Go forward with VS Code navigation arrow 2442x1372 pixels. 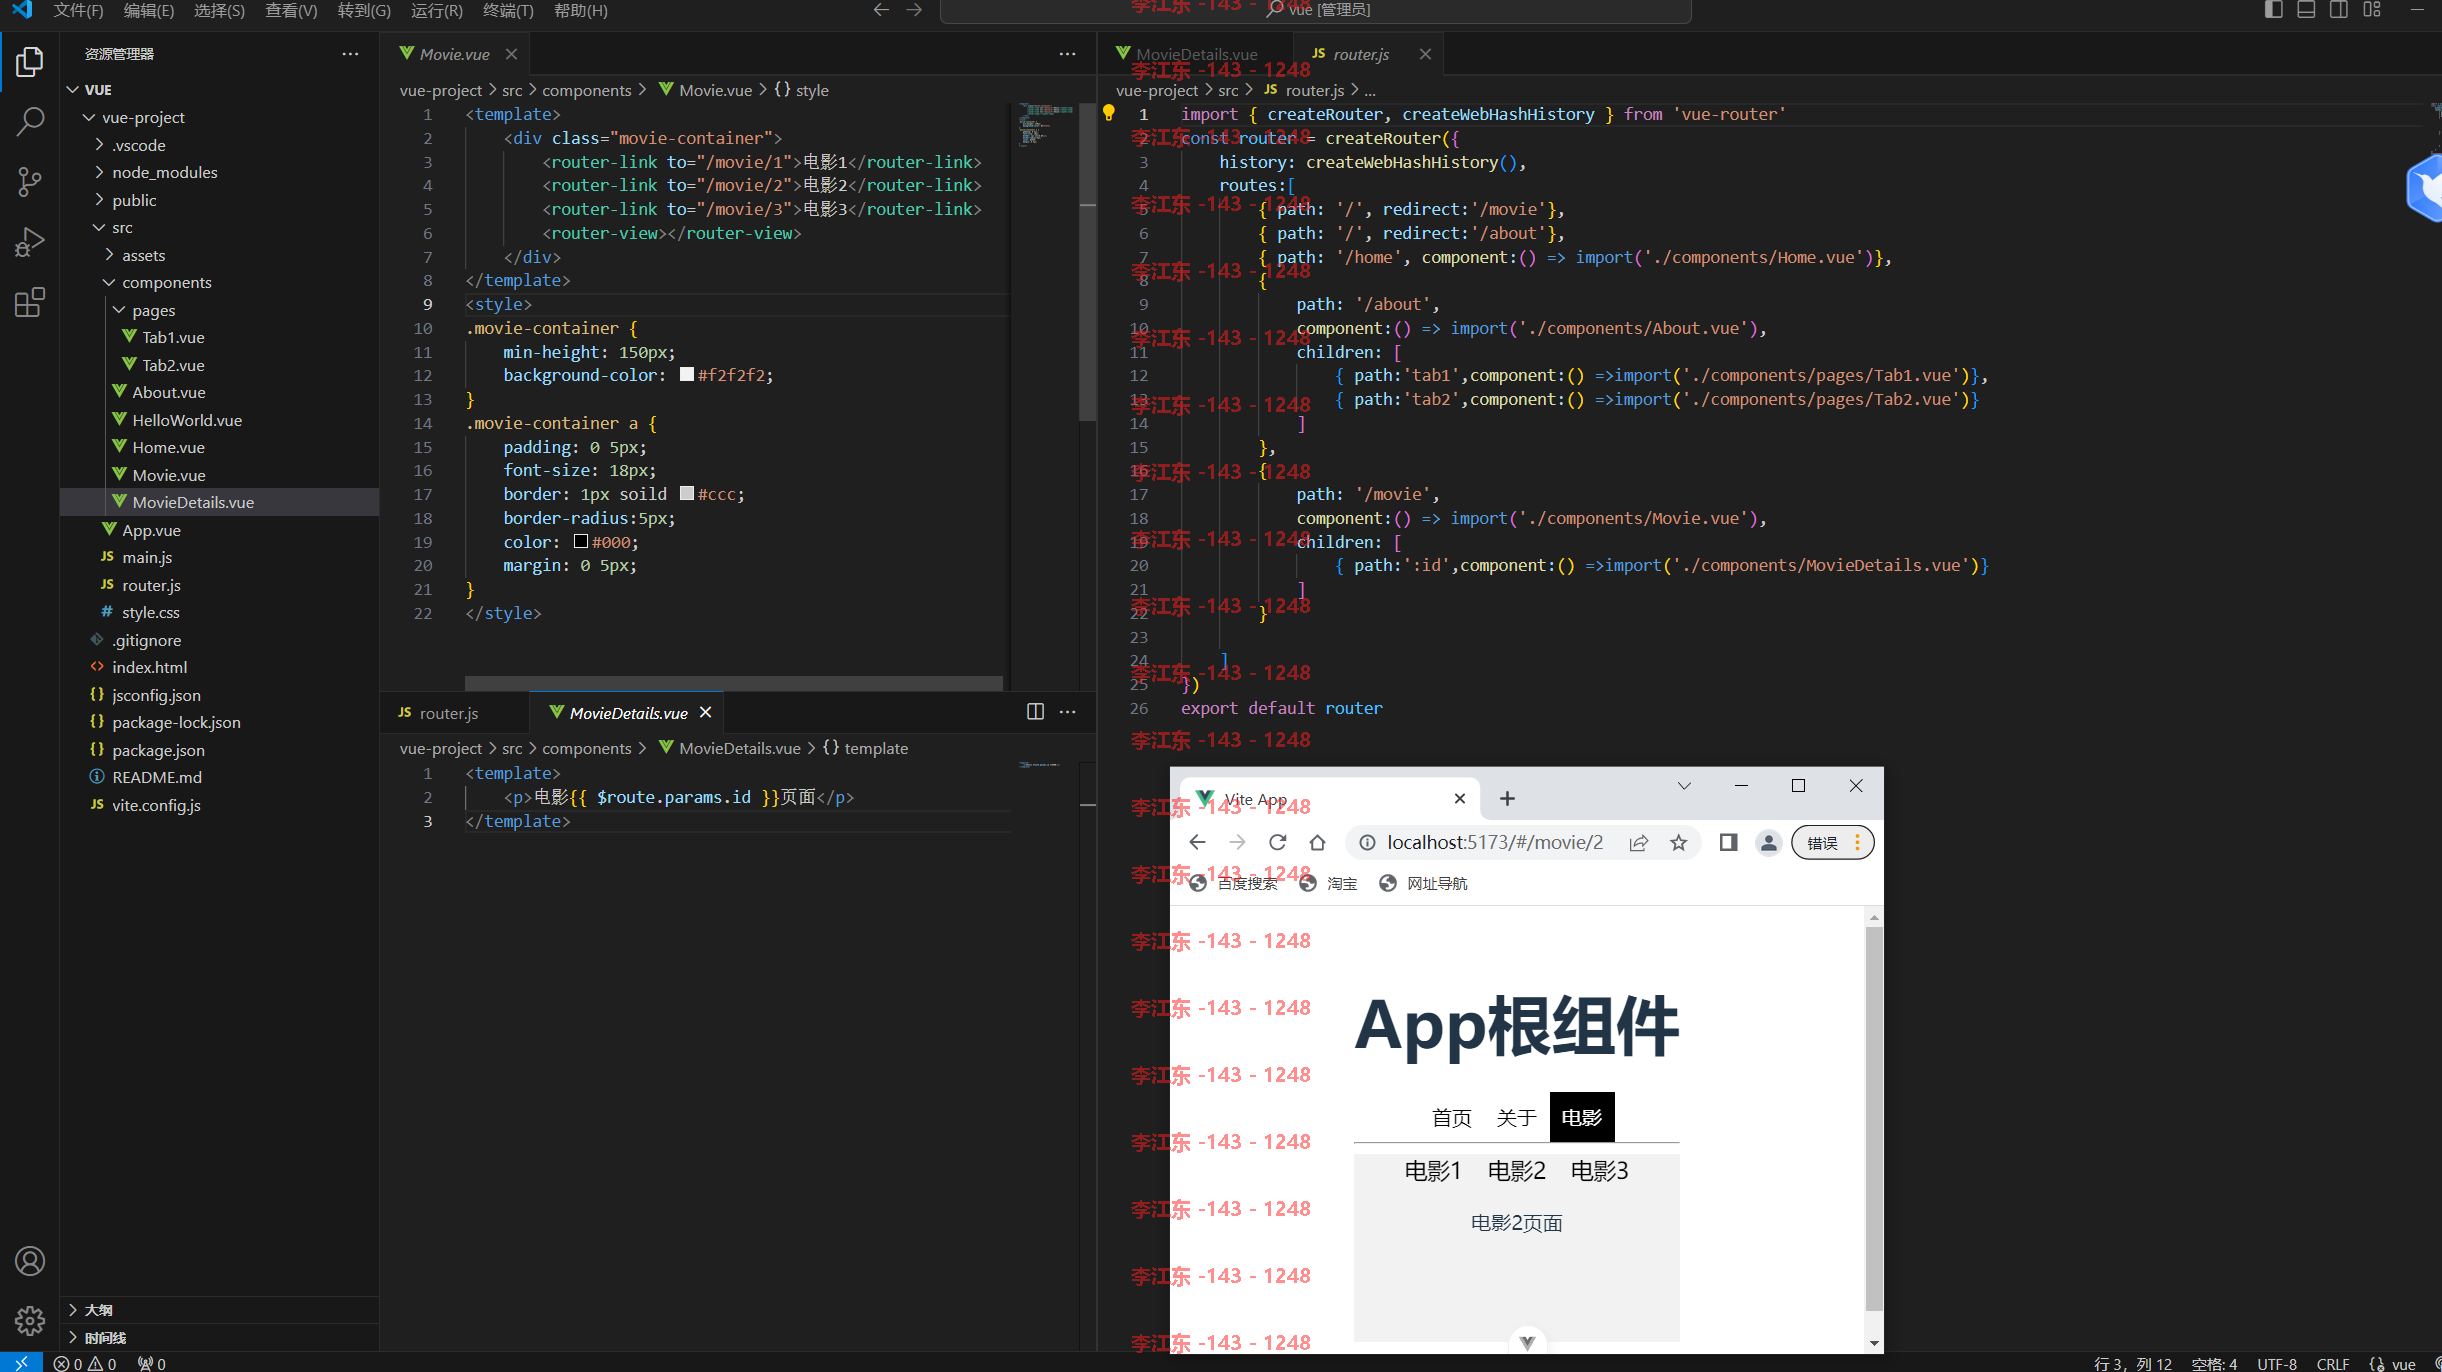pyautogui.click(x=914, y=10)
